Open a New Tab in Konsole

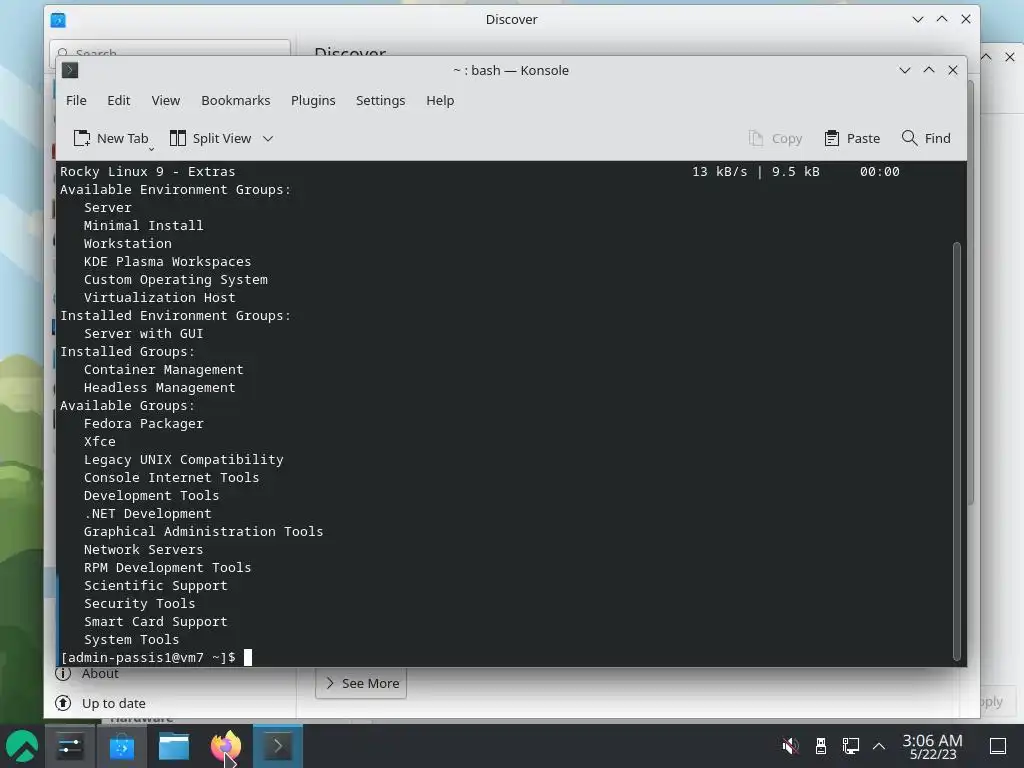[x=111, y=138]
